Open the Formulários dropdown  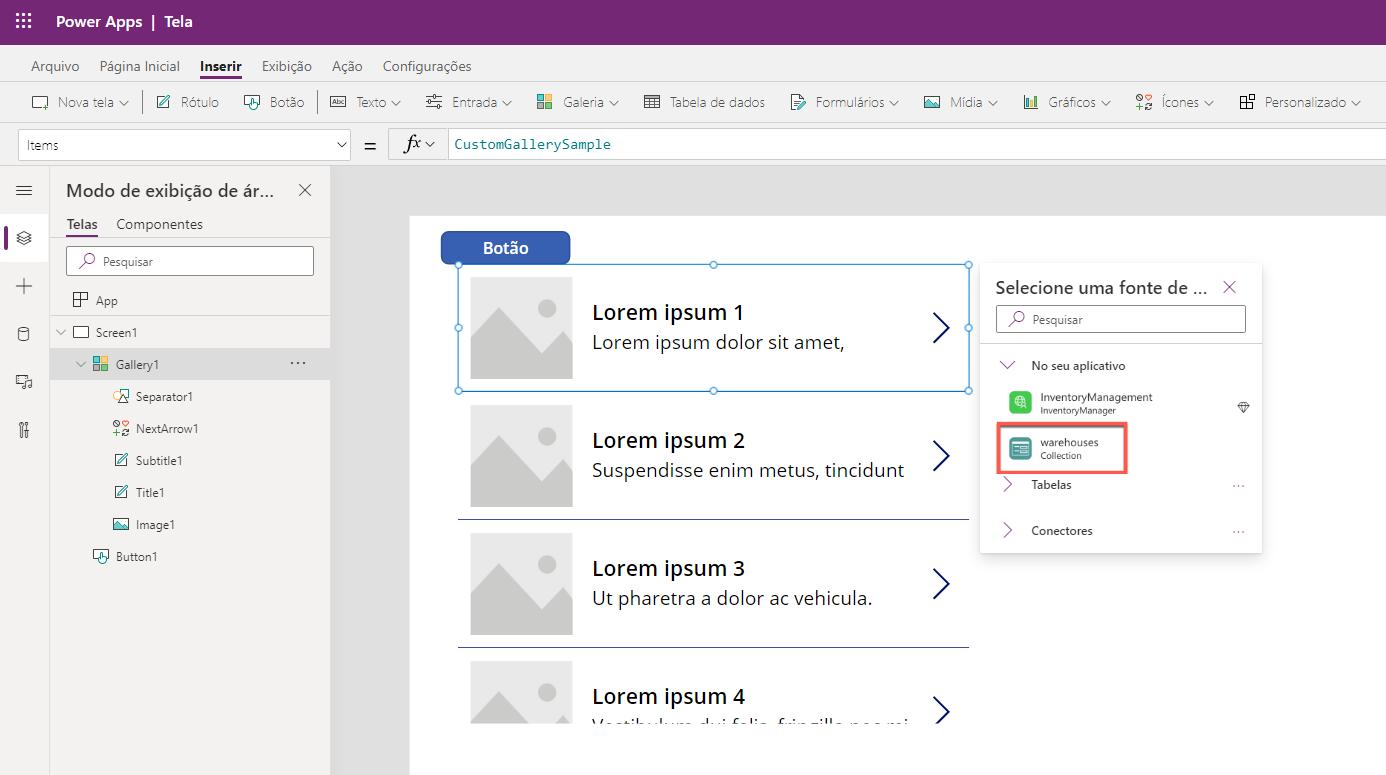[x=843, y=102]
